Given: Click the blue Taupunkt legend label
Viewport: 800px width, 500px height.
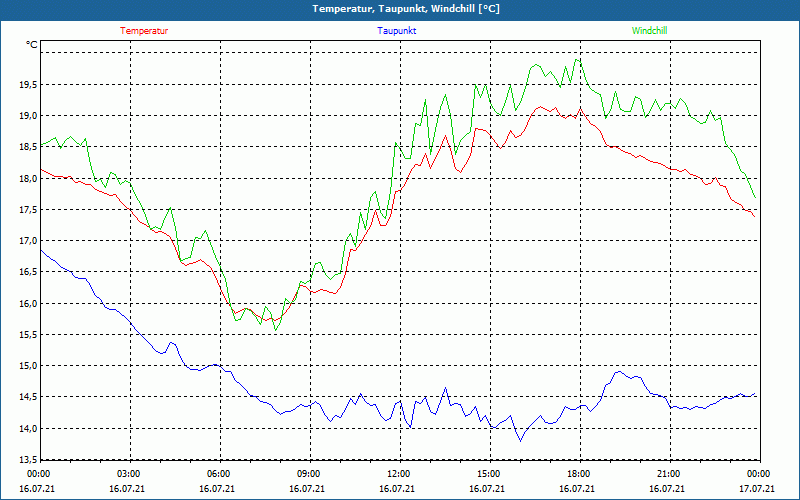Looking at the screenshot, I should [397, 31].
